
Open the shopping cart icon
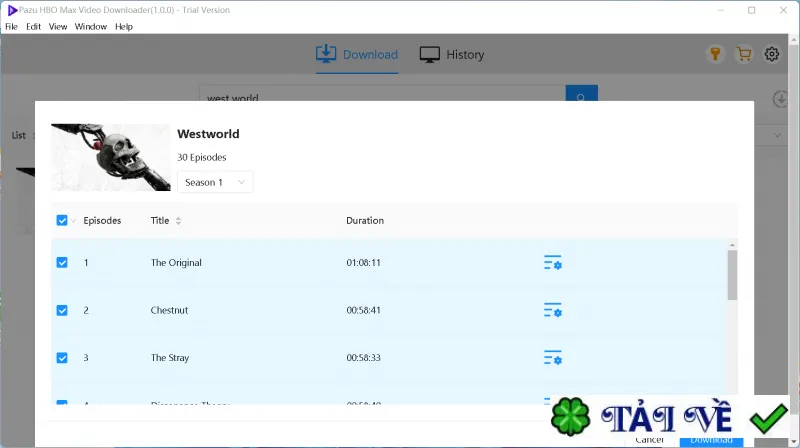click(744, 54)
